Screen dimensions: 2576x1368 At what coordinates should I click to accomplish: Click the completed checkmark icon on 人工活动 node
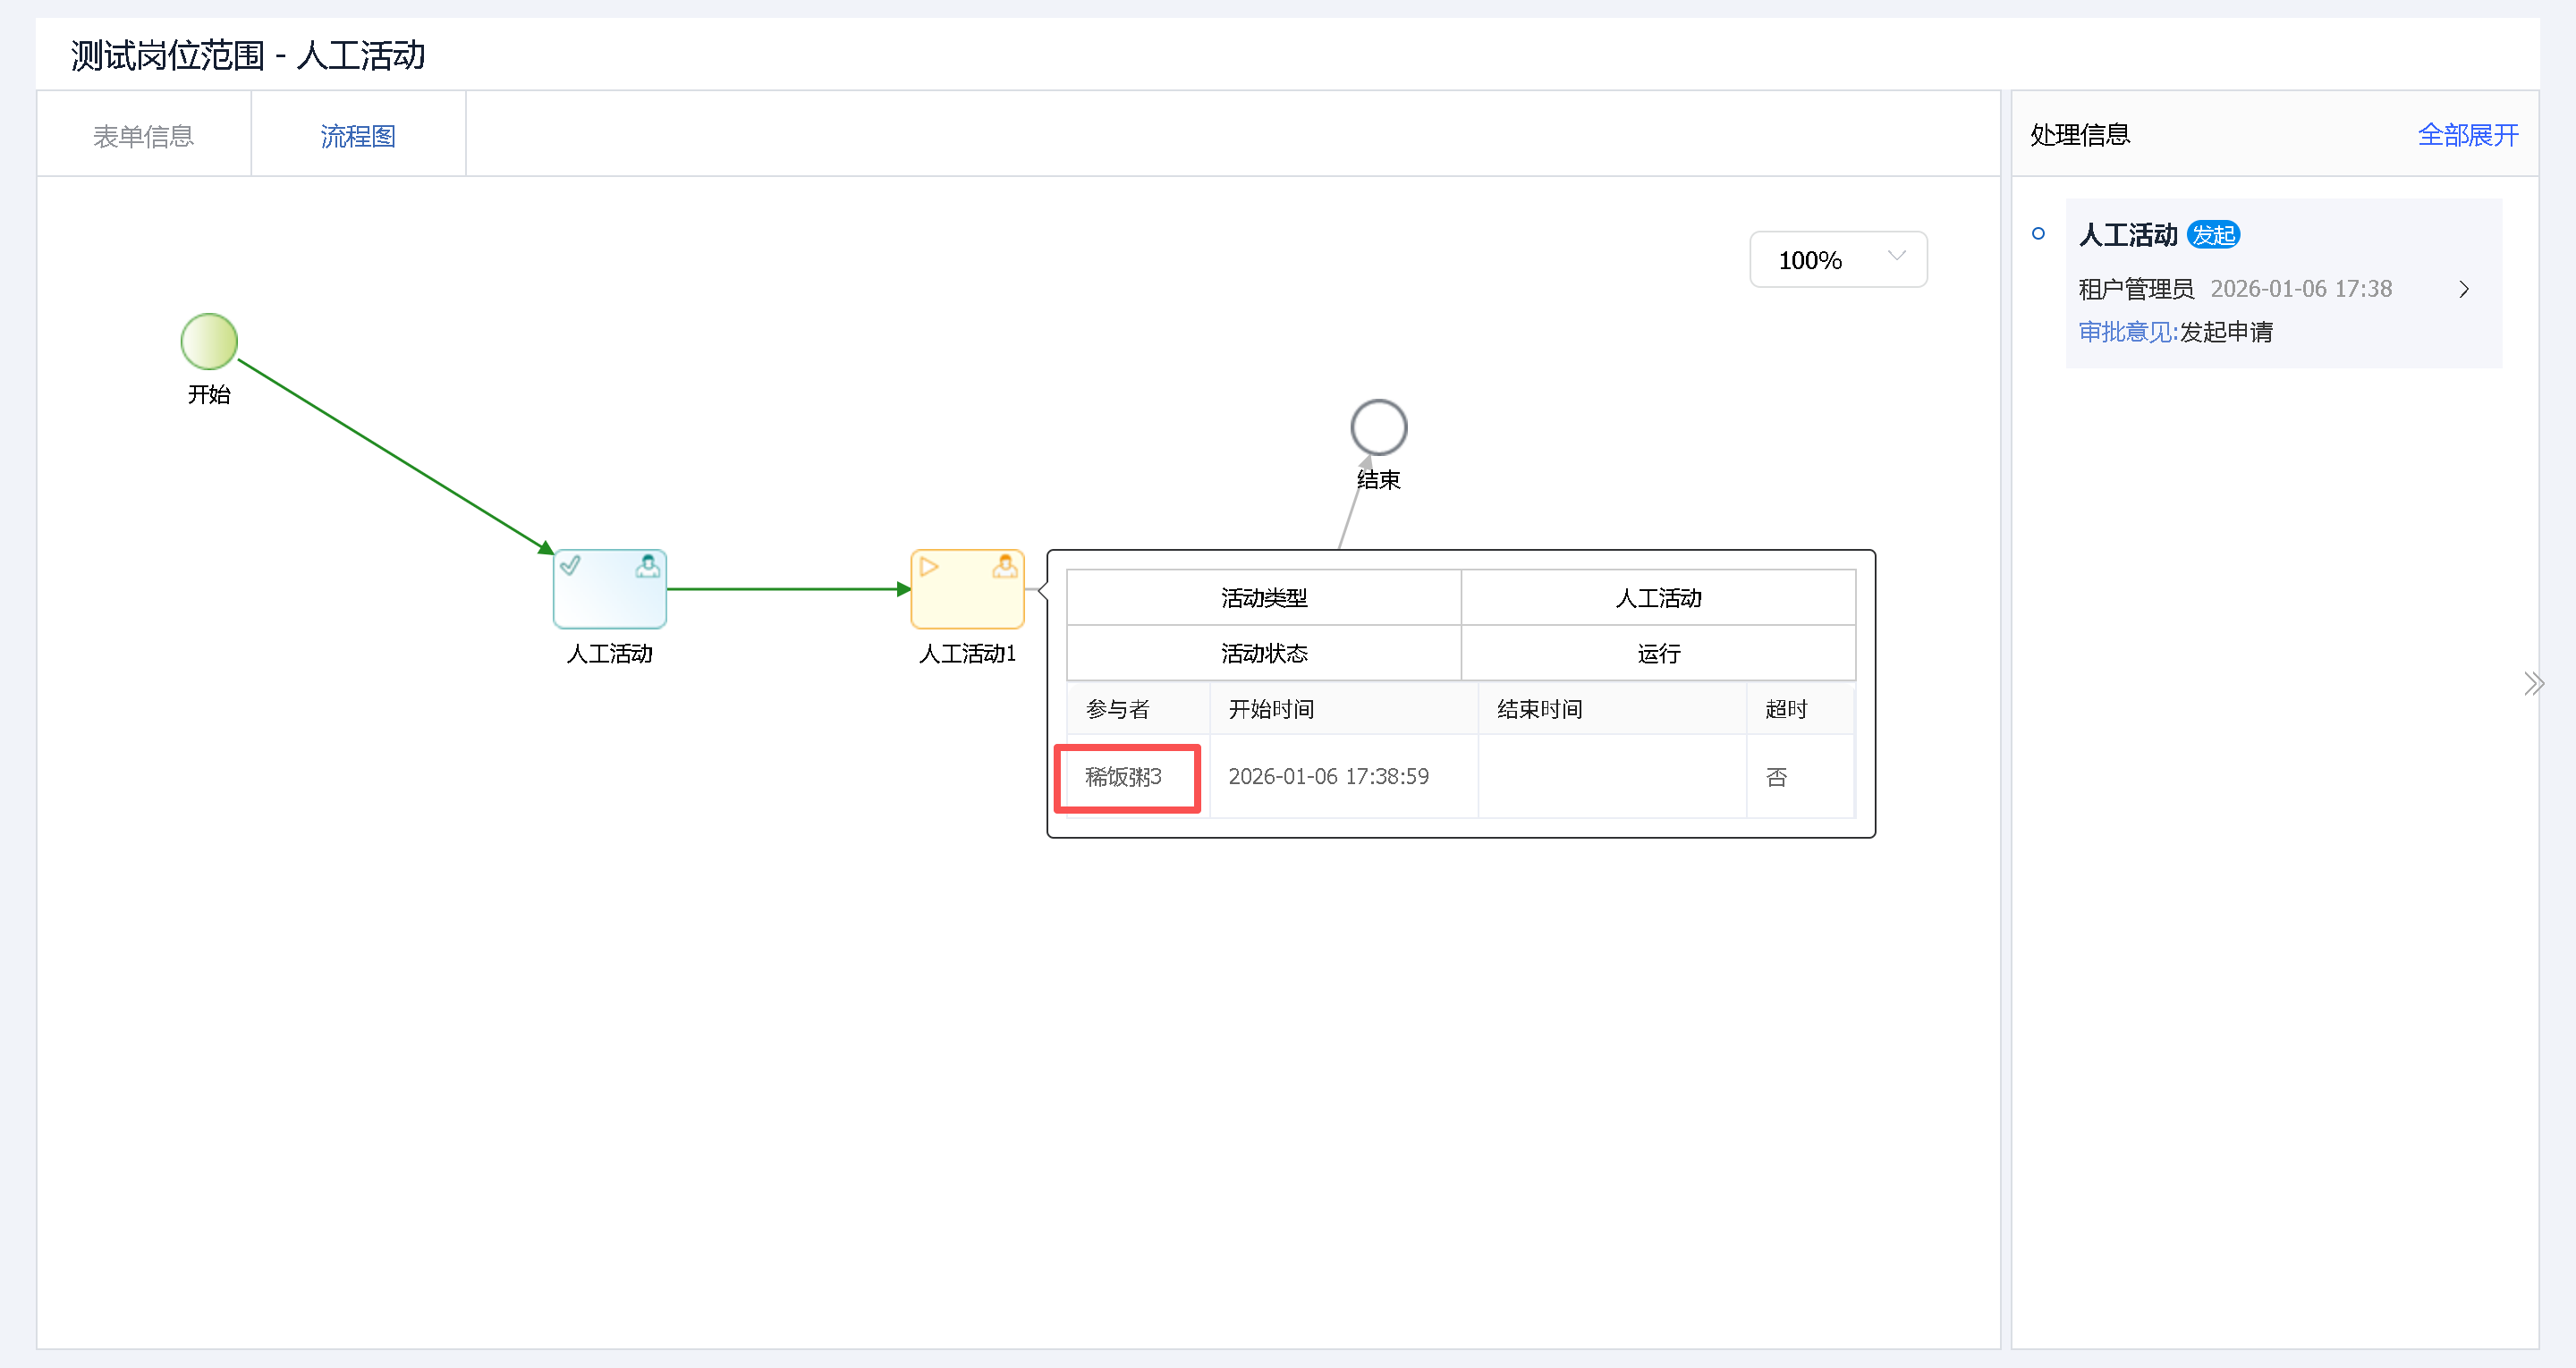click(x=571, y=566)
